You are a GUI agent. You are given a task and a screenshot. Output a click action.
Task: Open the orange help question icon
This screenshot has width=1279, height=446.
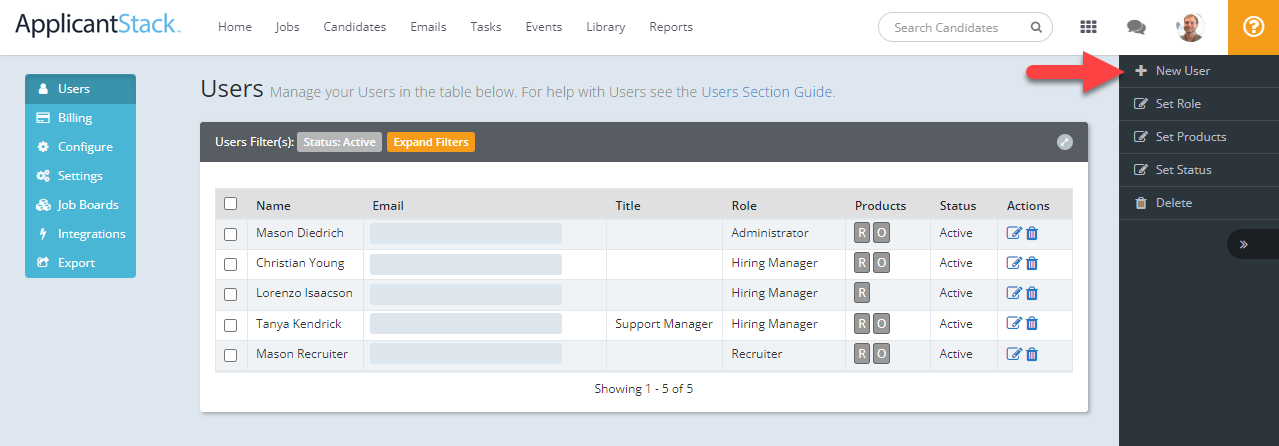(1253, 27)
